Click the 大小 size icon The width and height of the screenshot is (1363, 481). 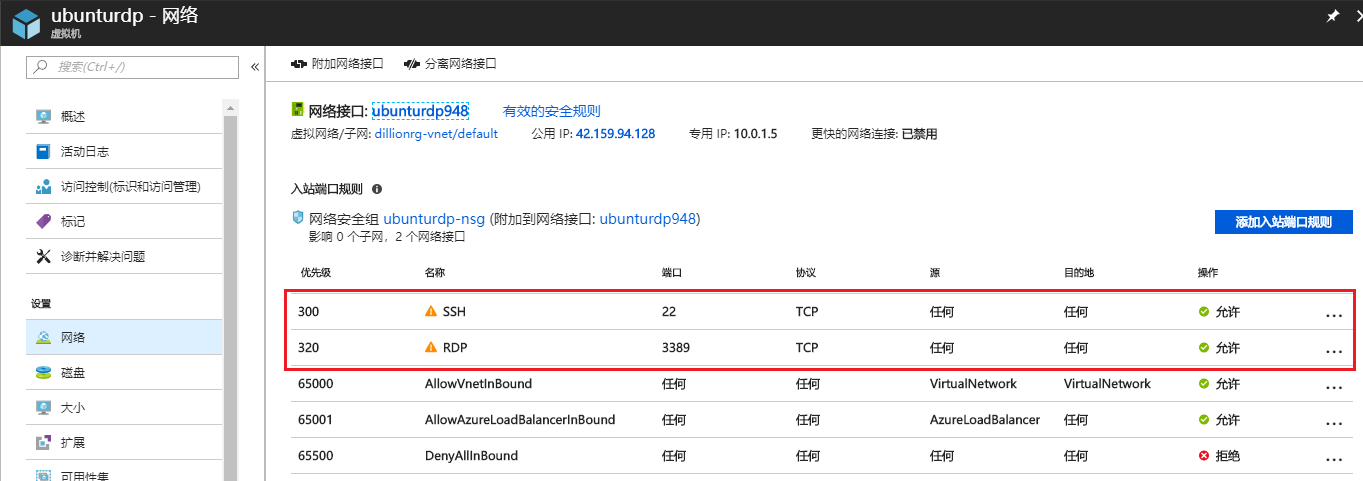tap(43, 408)
